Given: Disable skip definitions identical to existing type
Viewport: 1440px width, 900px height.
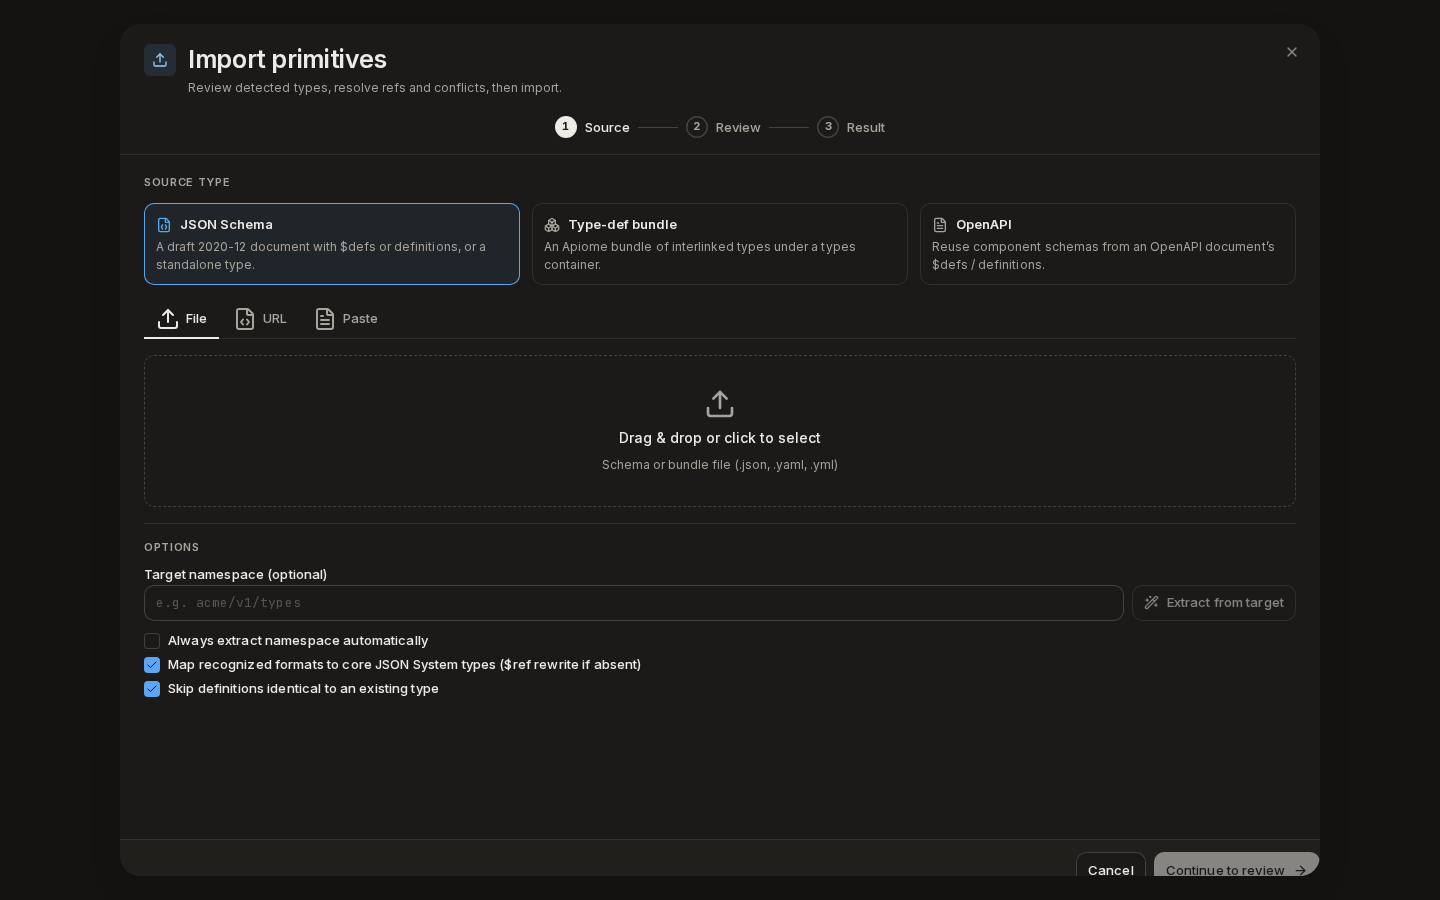Looking at the screenshot, I should pyautogui.click(x=152, y=689).
